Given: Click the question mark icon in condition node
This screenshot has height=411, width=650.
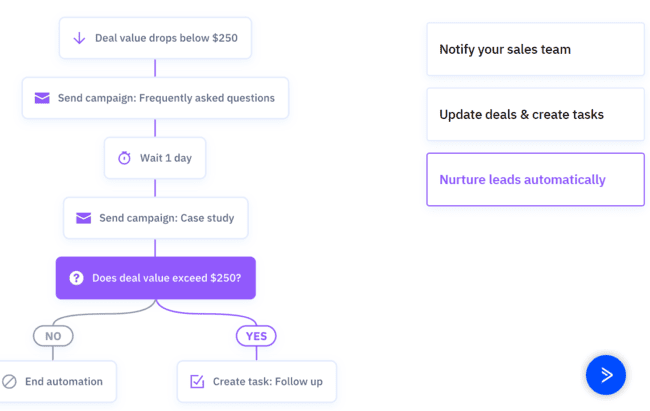Looking at the screenshot, I should [76, 278].
